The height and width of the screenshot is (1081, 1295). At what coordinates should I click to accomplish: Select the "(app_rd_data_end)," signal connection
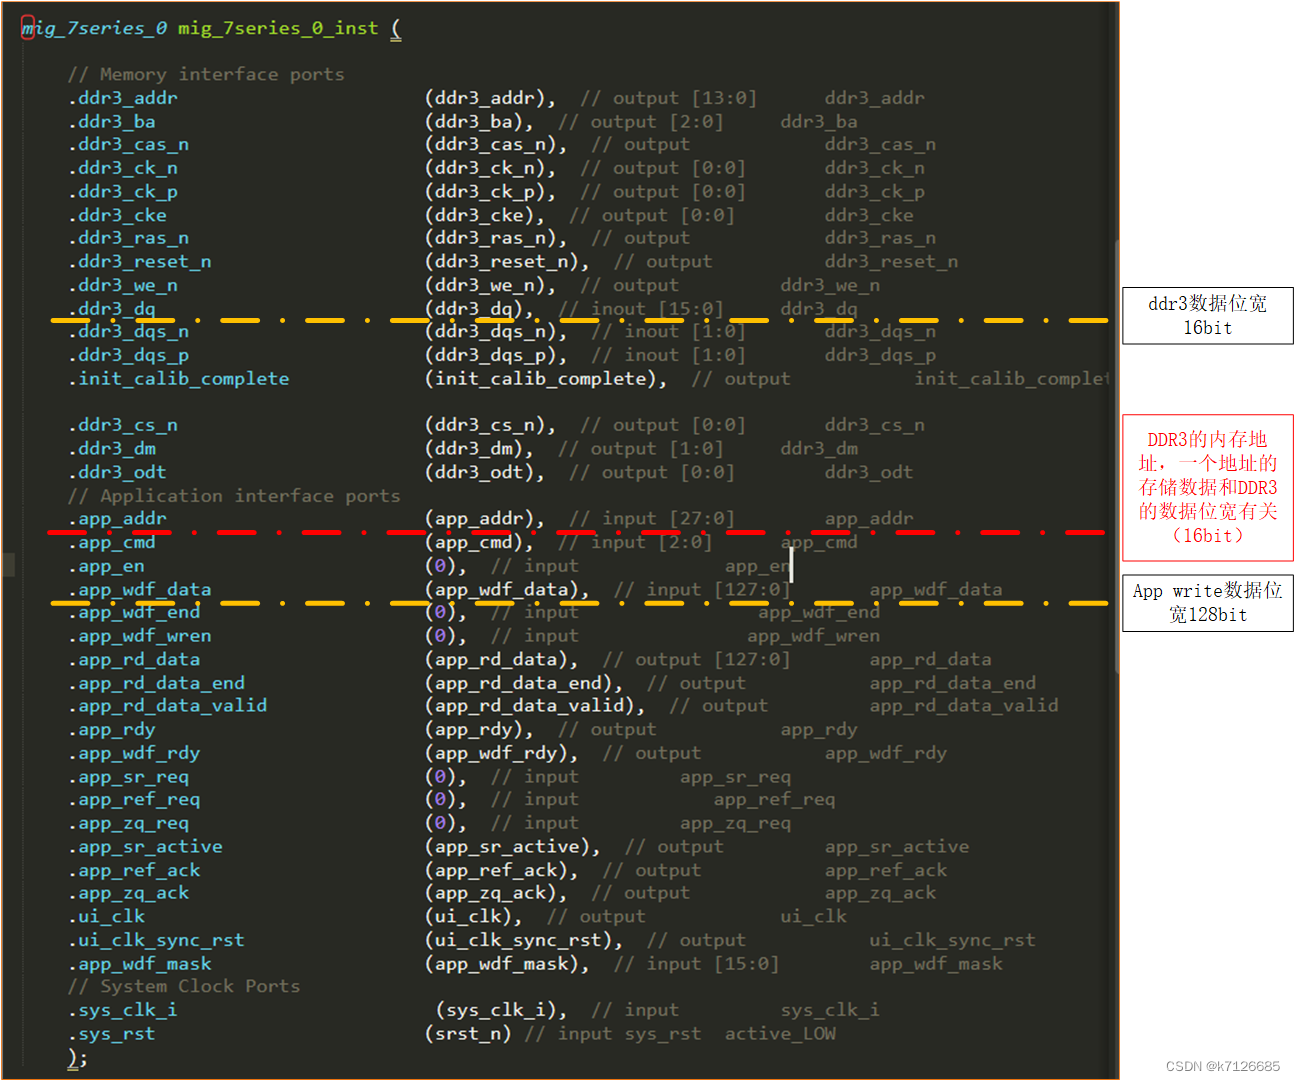point(524,683)
